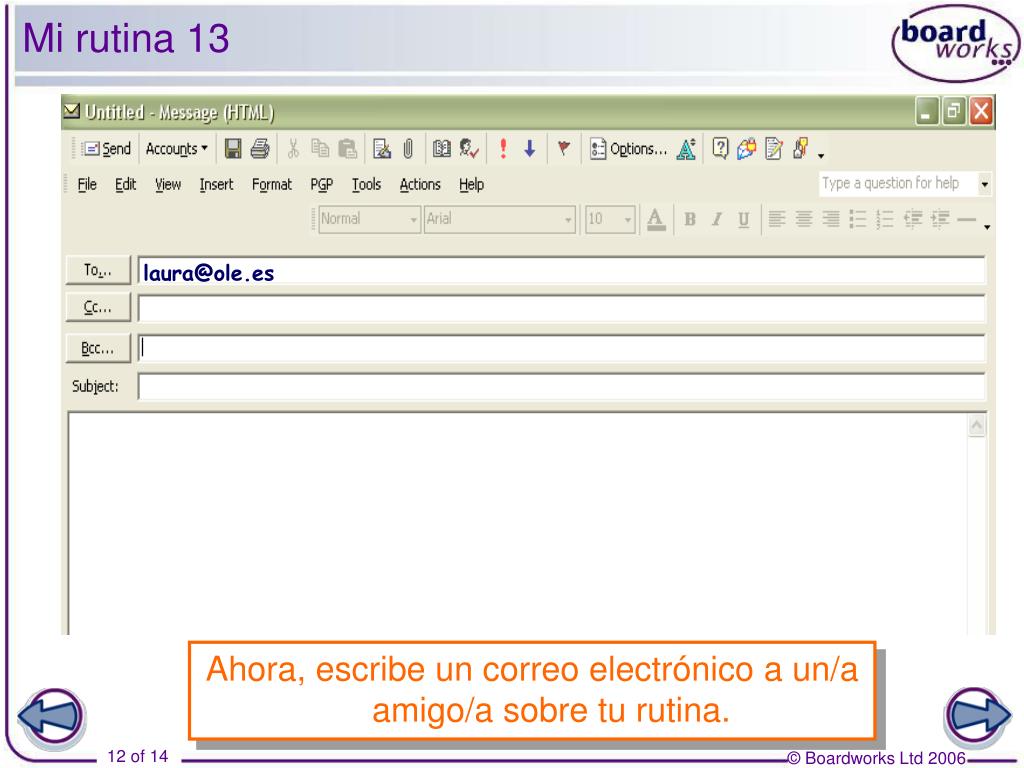Click the Type a question for help box

(899, 184)
